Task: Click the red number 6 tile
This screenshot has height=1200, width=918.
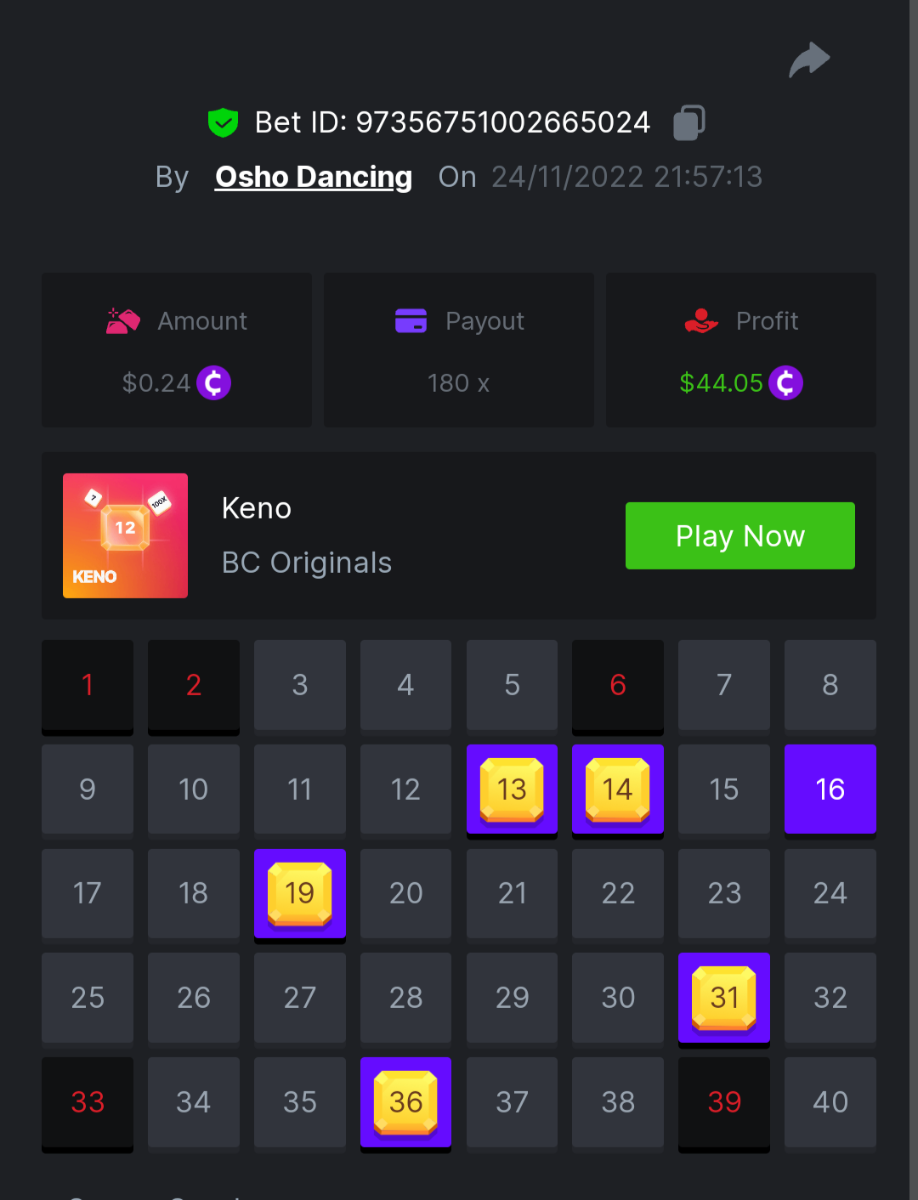Action: (x=618, y=685)
